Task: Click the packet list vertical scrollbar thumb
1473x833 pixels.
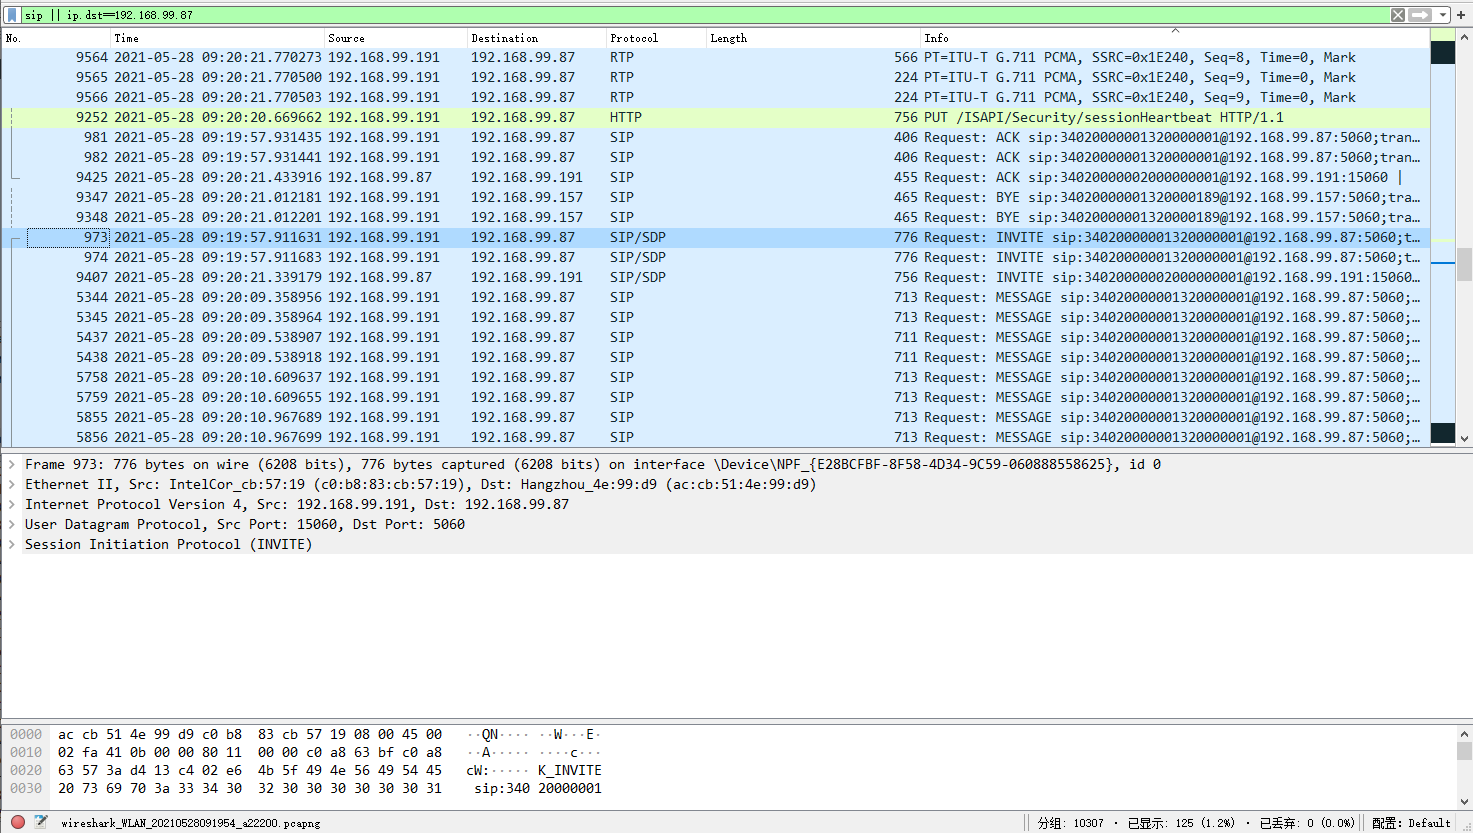Action: [x=1464, y=265]
